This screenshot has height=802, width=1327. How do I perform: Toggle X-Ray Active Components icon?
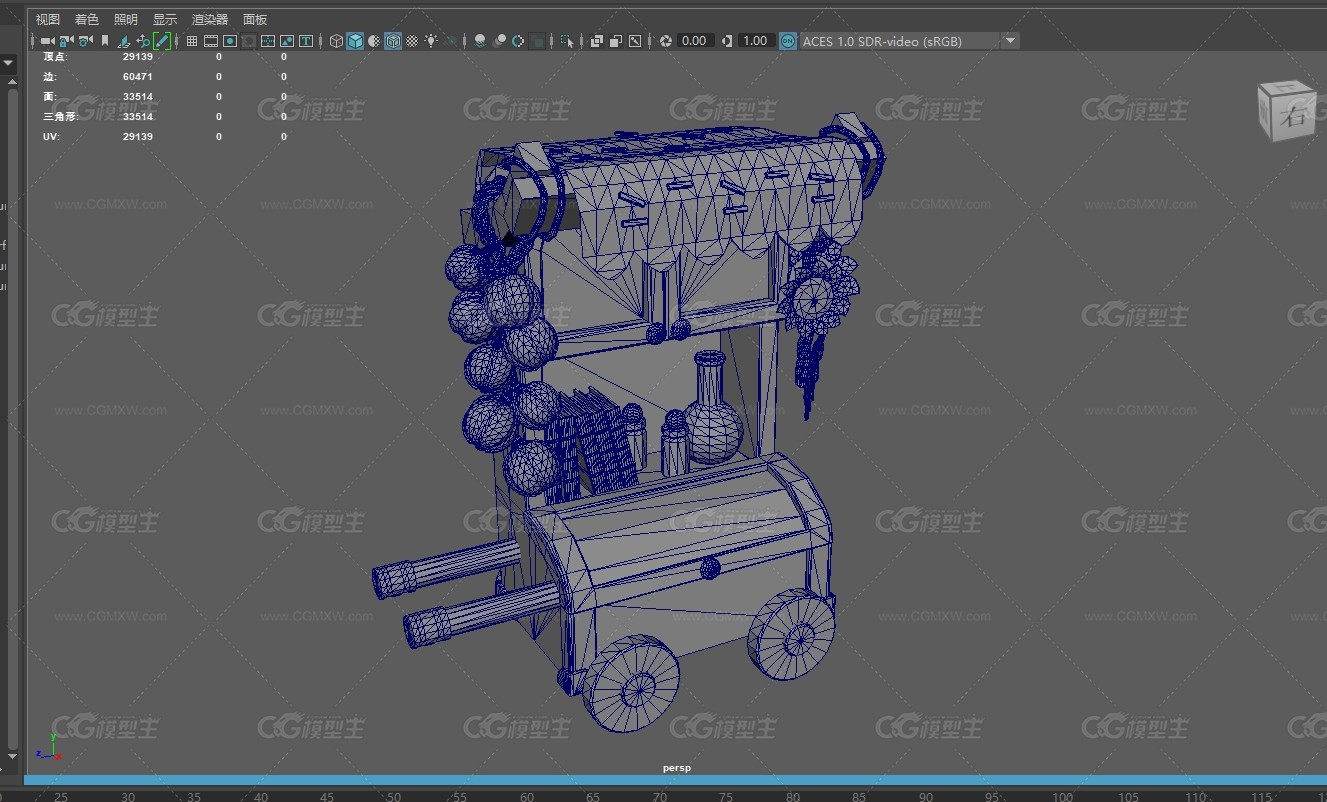[616, 41]
